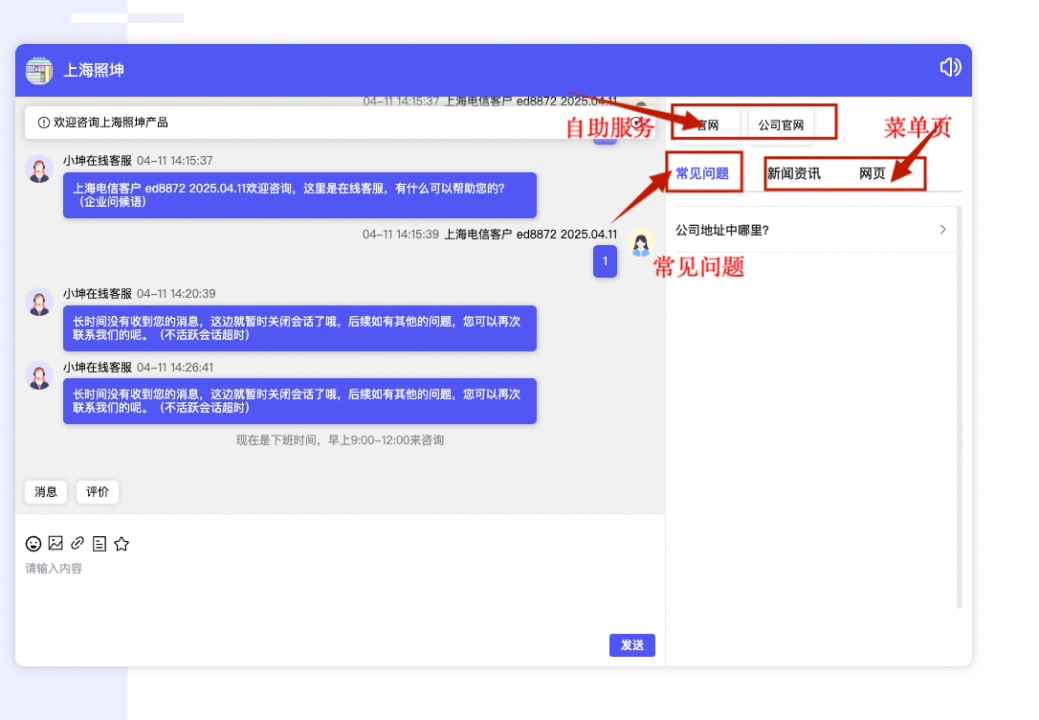This screenshot has height=720, width=1039.
Task: Click the 消息 button
Action: pyautogui.click(x=46, y=491)
